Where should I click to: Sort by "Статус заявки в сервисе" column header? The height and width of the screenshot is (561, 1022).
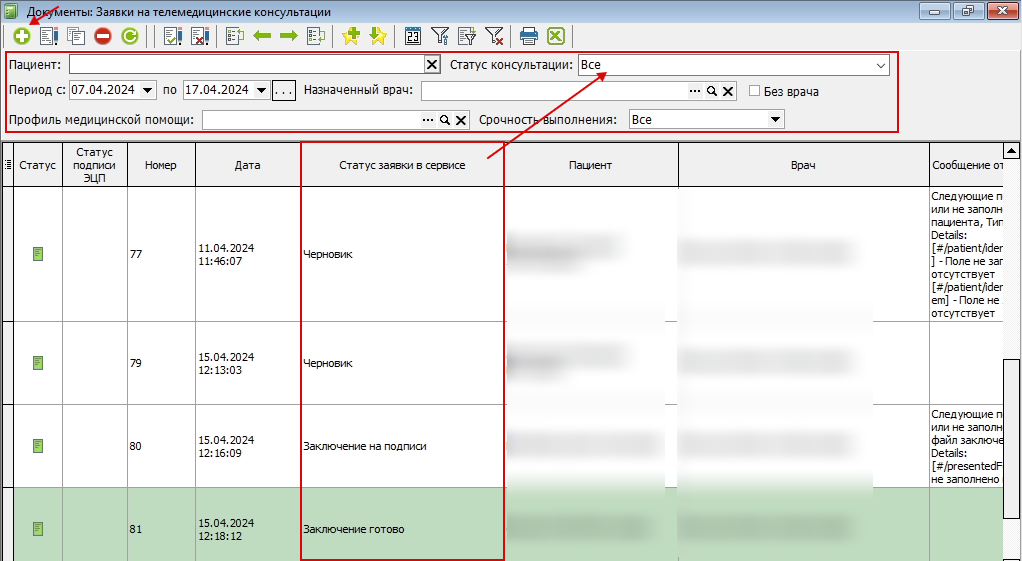[402, 165]
